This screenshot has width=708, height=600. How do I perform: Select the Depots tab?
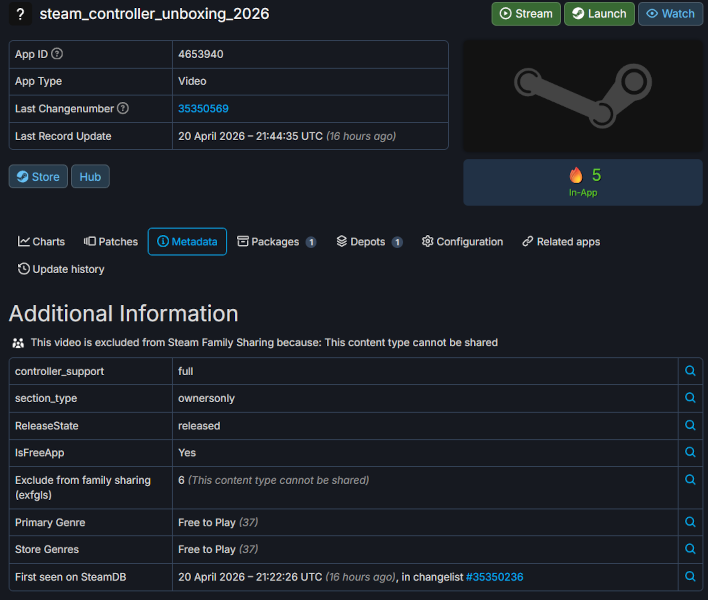(369, 242)
